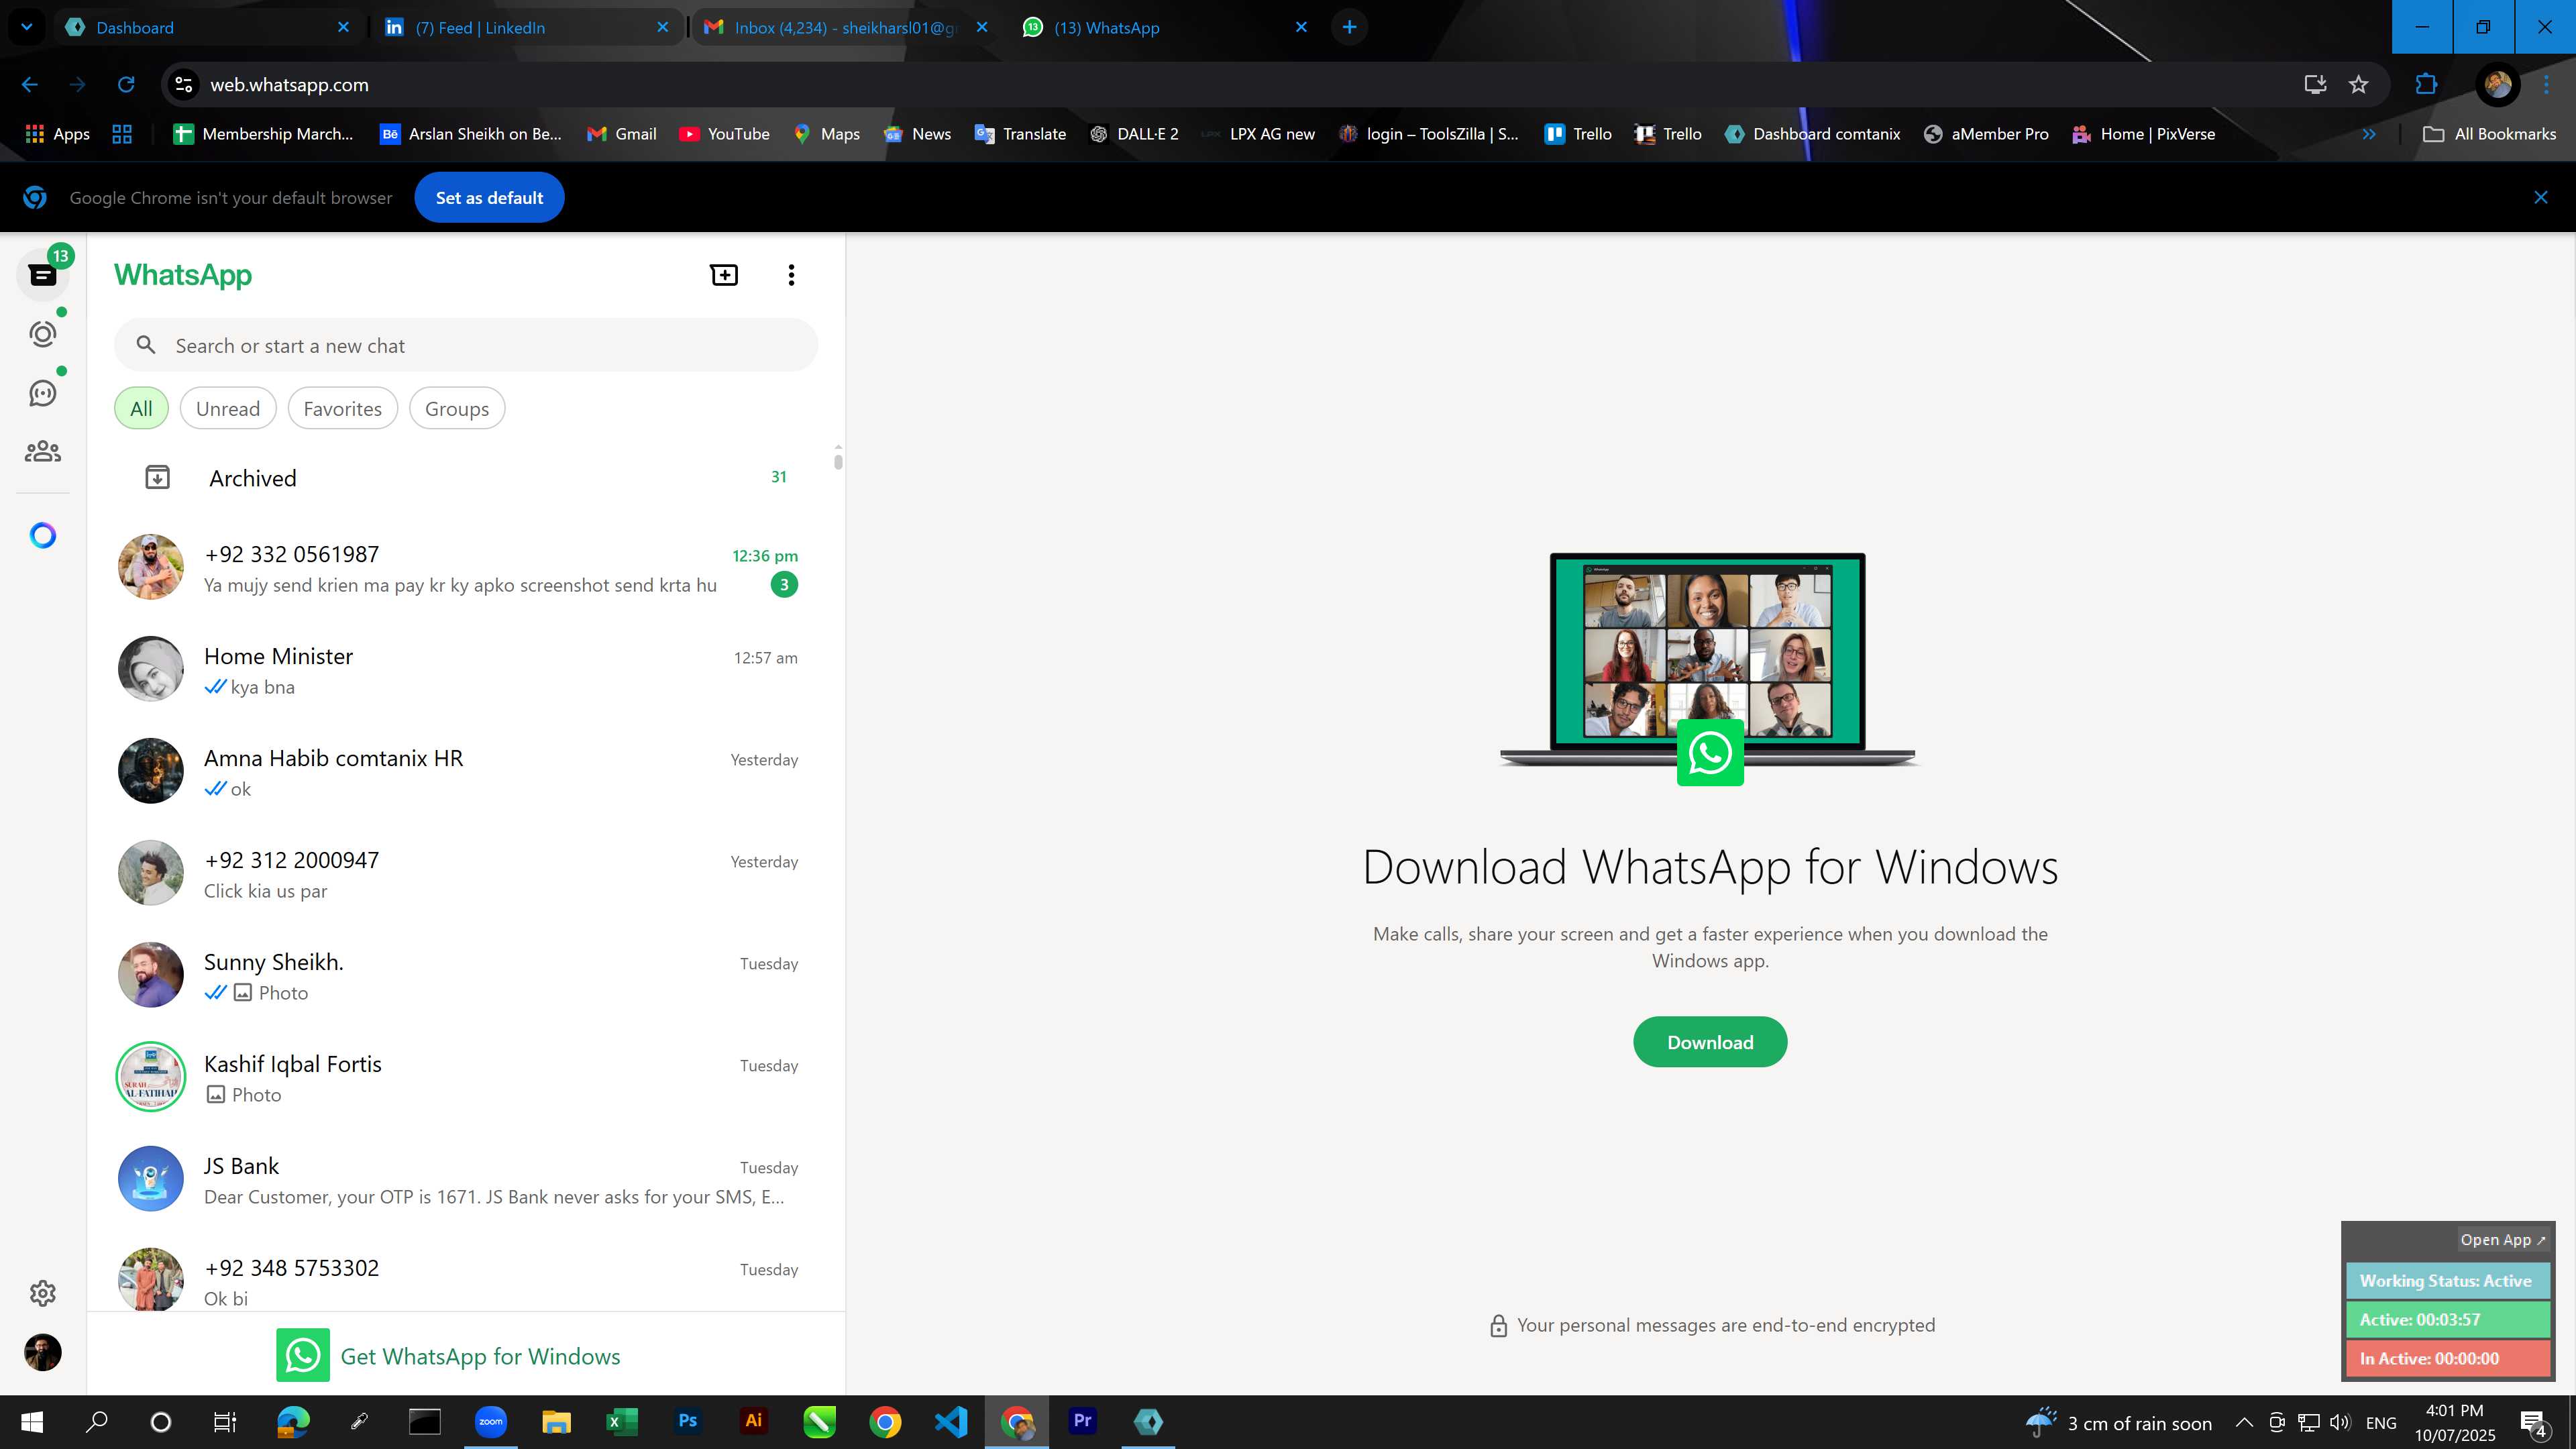
Task: Open the DALL·E 2 bookmark
Action: [1134, 134]
